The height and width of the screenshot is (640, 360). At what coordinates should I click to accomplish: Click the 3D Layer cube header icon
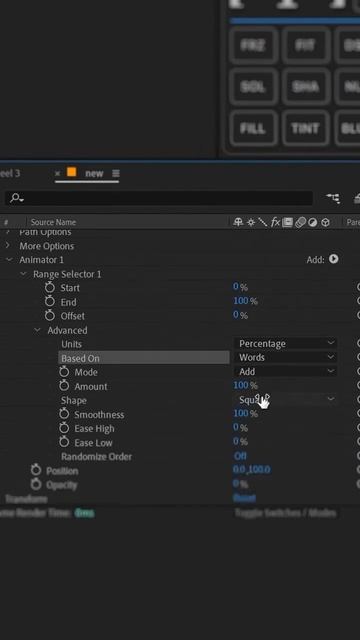(x=325, y=222)
